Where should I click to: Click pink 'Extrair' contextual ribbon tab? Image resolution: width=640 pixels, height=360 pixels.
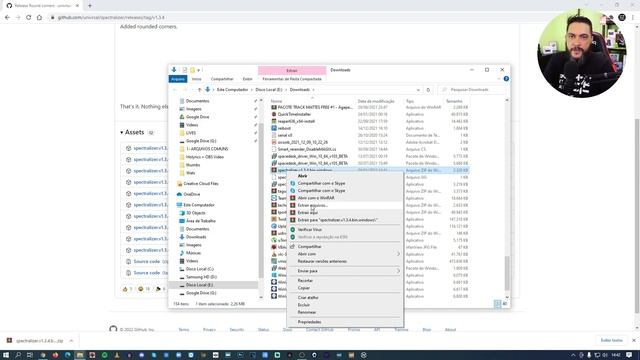292,70
